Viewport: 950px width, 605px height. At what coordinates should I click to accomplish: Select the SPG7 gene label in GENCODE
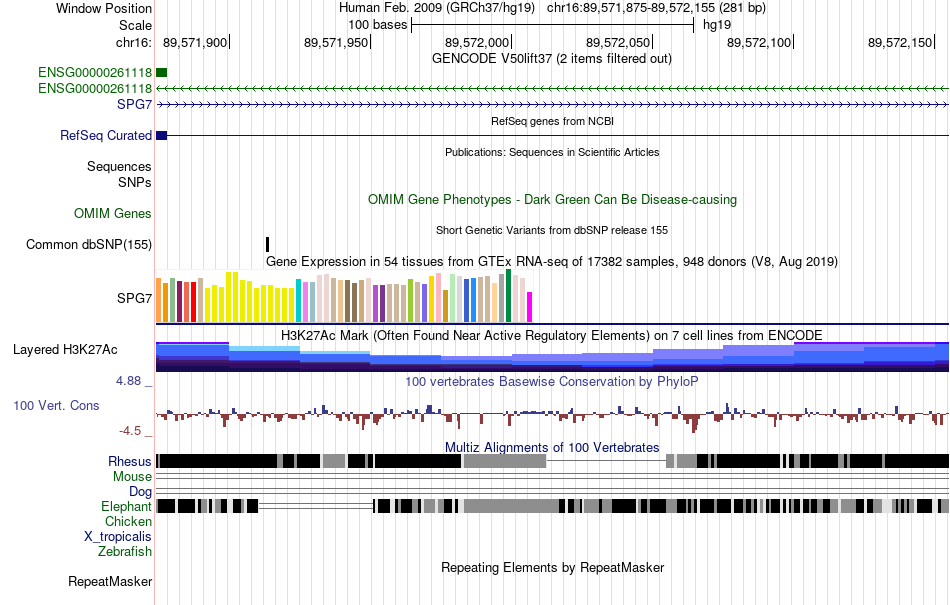135,104
